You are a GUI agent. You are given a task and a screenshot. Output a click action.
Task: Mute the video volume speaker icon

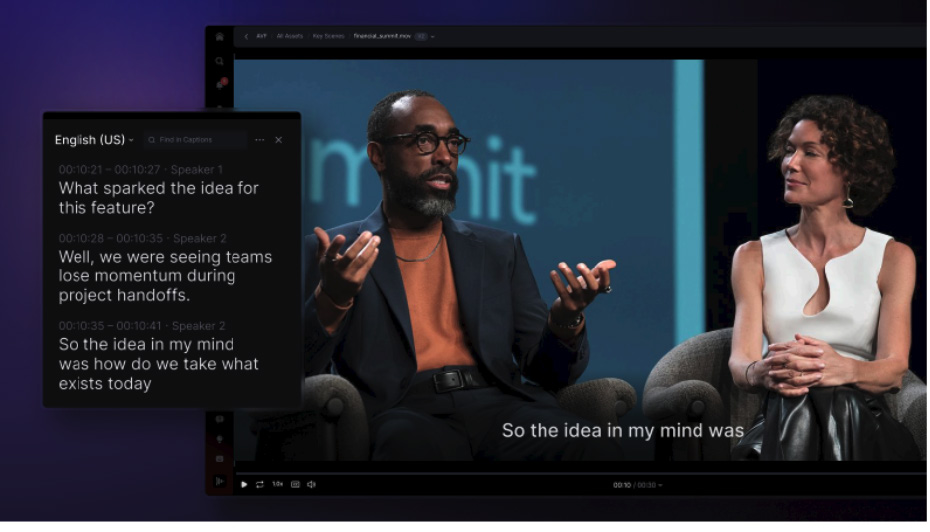311,484
